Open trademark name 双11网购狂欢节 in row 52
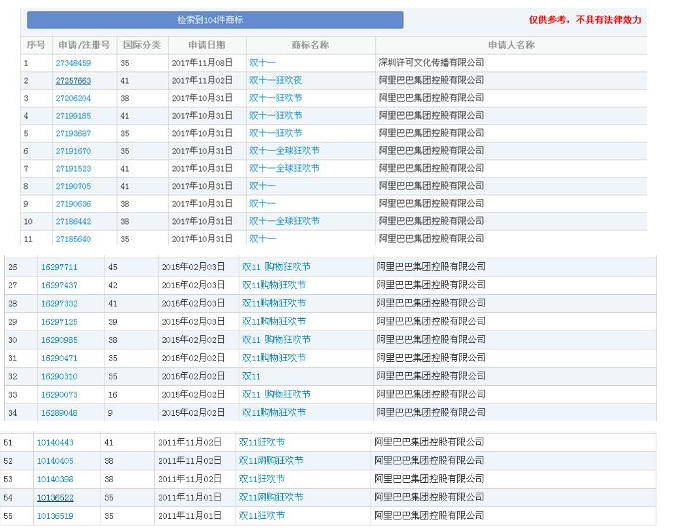Viewport: 677px width, 531px height. click(271, 461)
